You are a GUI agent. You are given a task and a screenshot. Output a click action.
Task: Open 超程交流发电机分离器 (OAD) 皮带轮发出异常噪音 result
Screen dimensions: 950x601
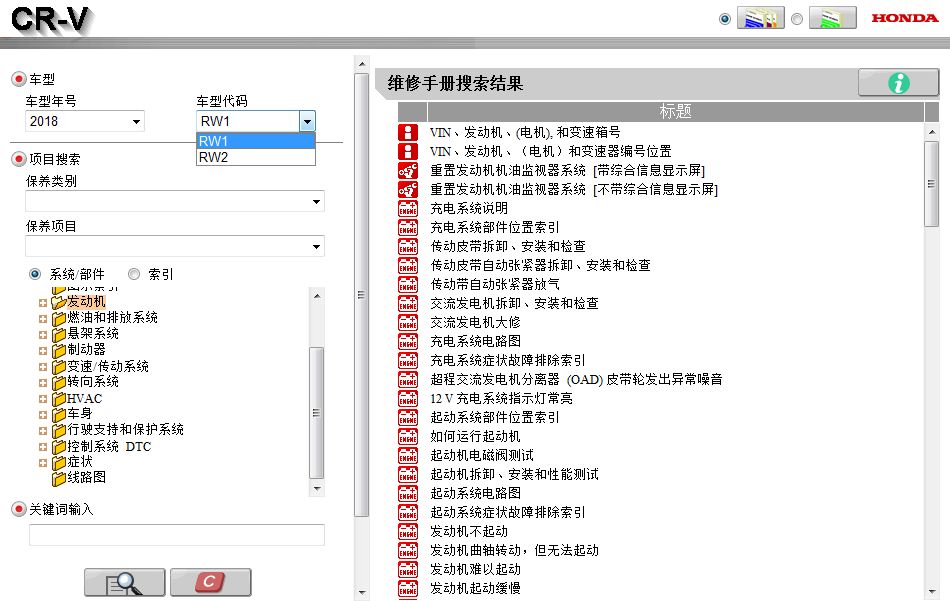tap(576, 379)
